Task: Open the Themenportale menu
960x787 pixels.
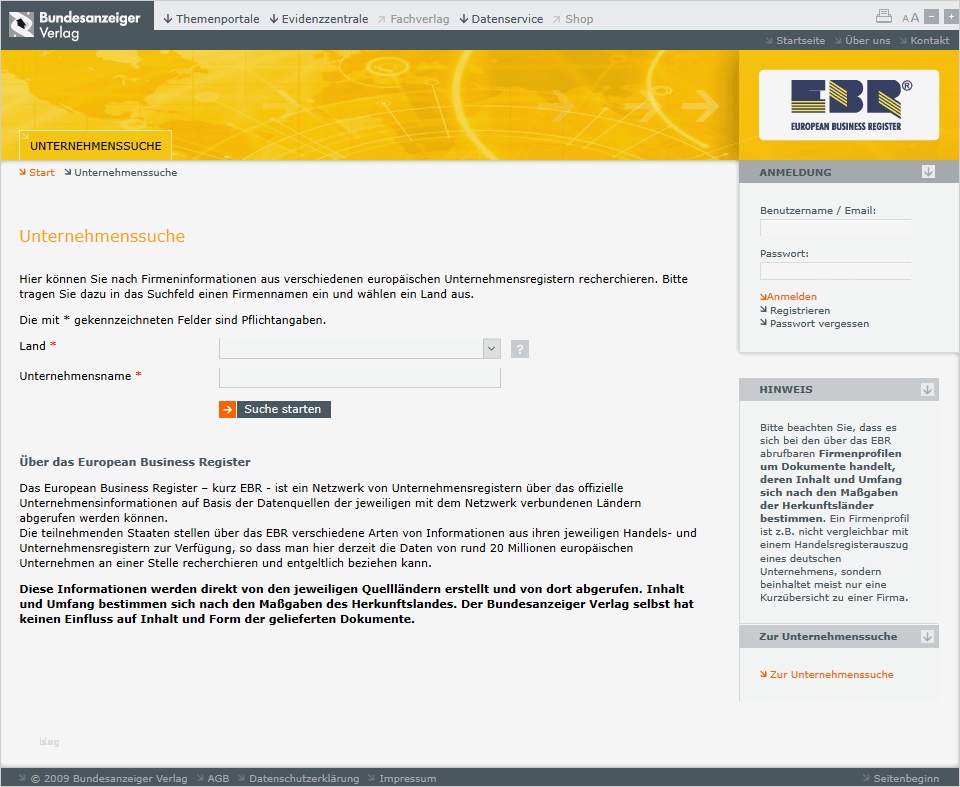Action: point(211,19)
